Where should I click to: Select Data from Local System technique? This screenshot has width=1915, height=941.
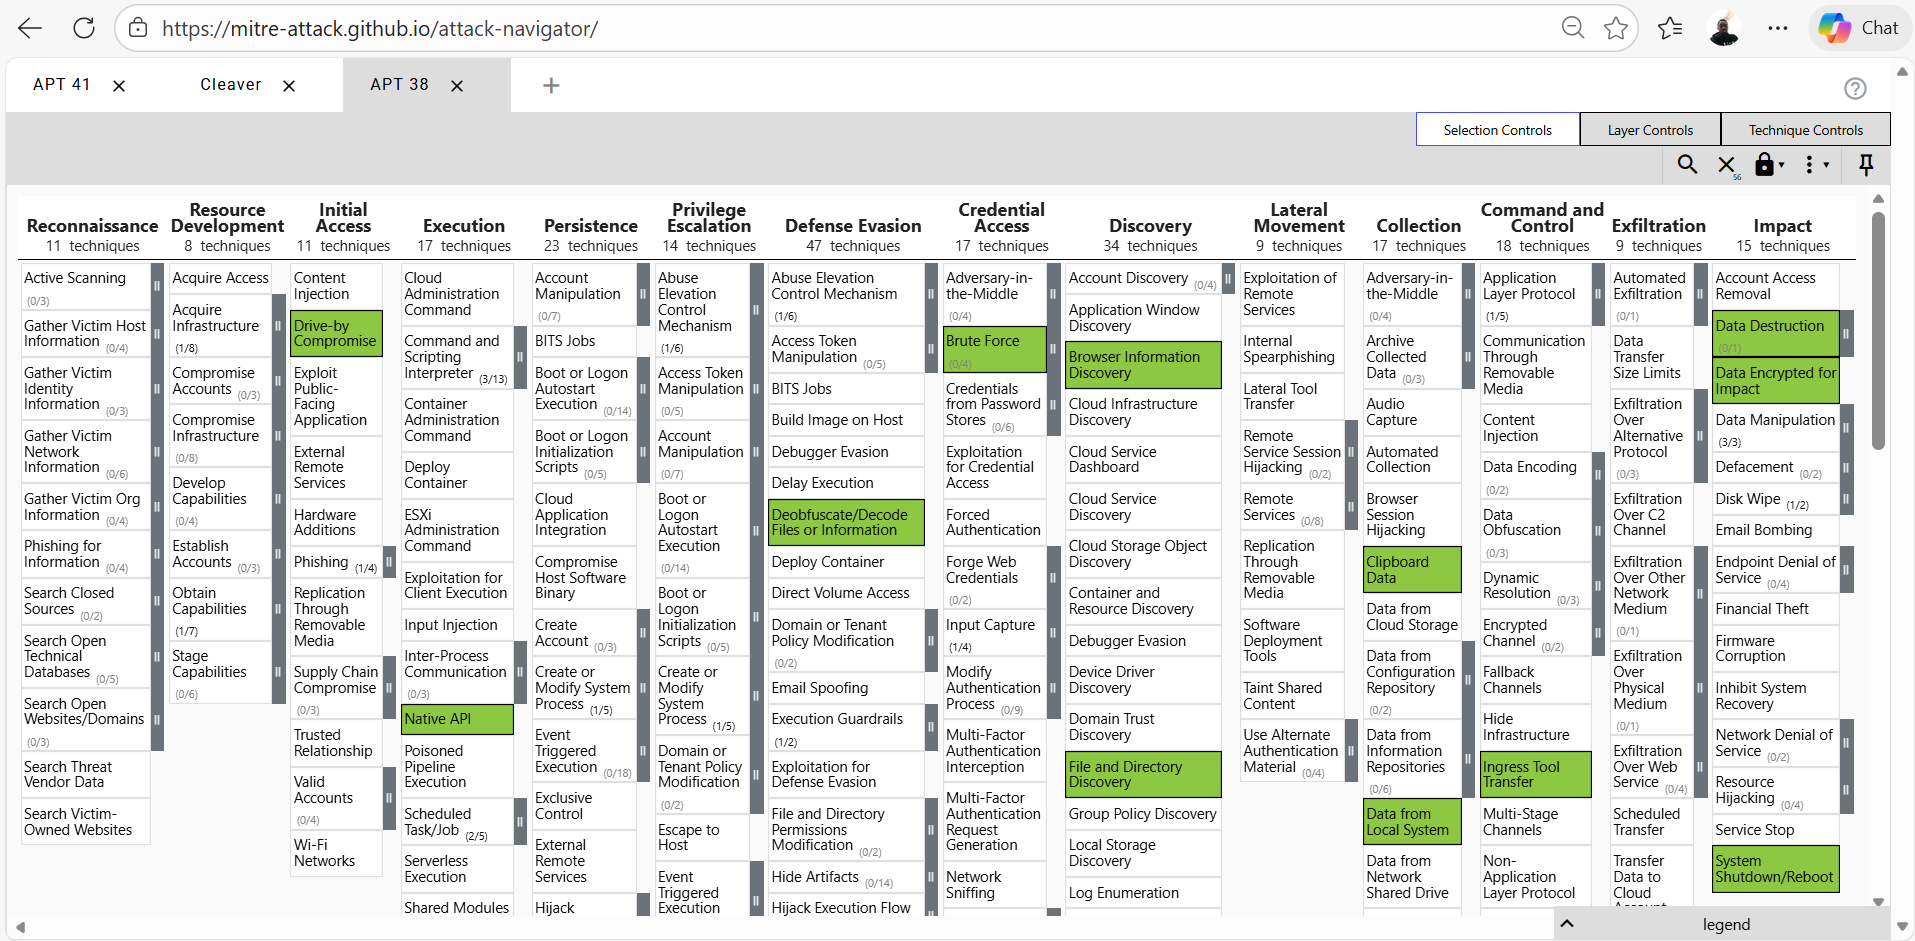(x=1412, y=822)
